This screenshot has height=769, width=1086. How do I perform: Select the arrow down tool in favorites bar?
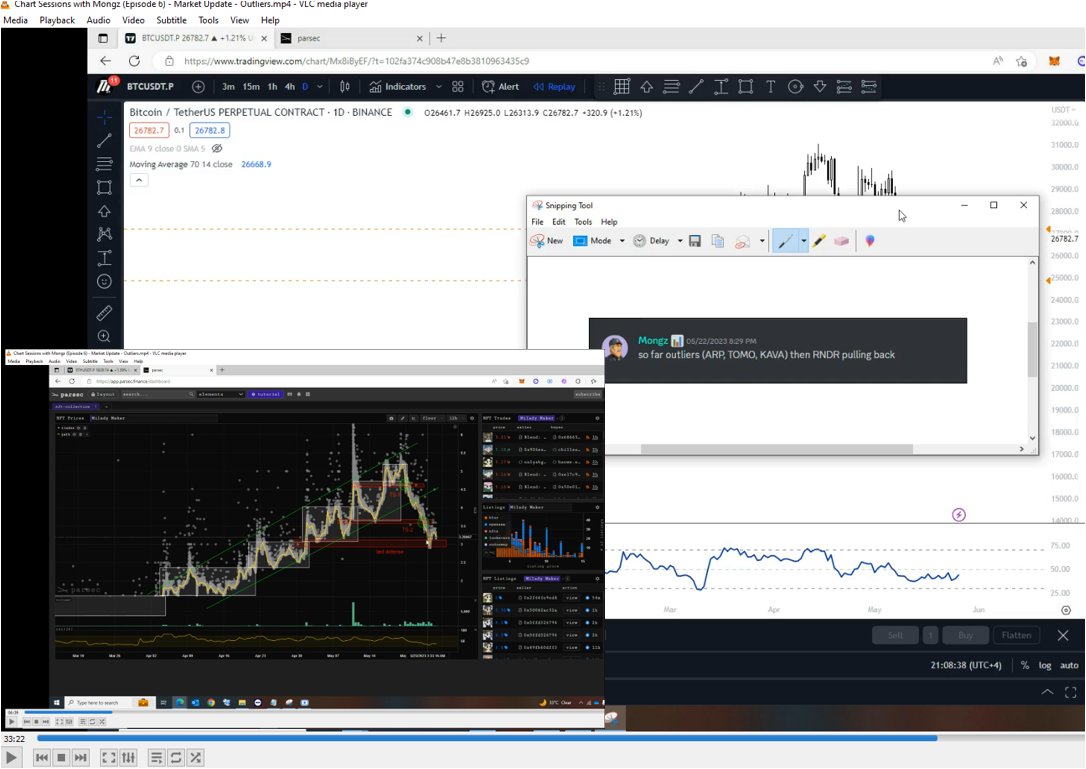(820, 87)
